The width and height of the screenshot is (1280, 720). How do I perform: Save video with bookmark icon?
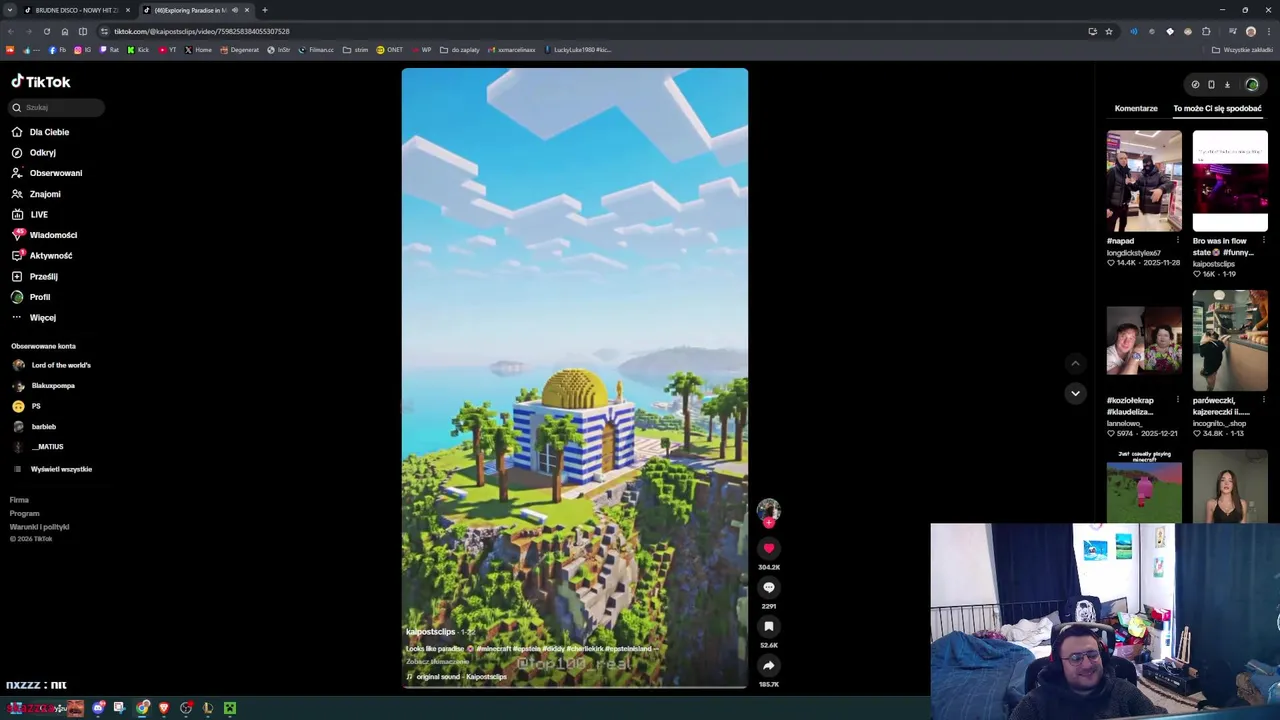point(768,626)
